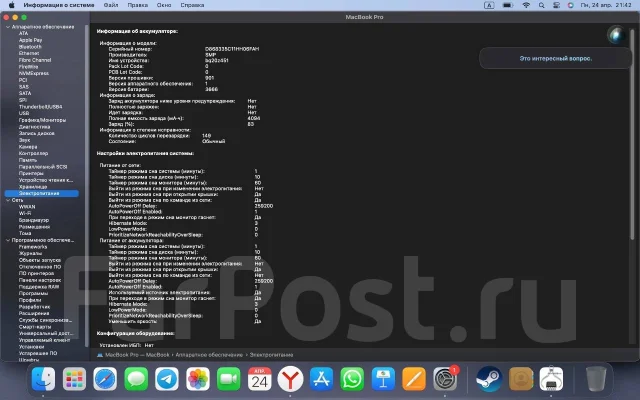The image size is (640, 400).
Task: Select Wi-Fi under Сеть
Action: point(25,213)
